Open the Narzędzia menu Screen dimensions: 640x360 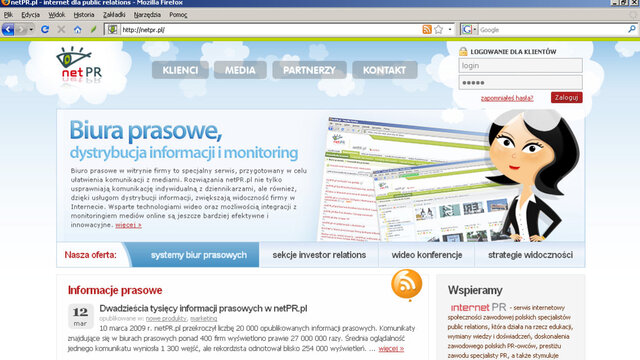(x=147, y=15)
